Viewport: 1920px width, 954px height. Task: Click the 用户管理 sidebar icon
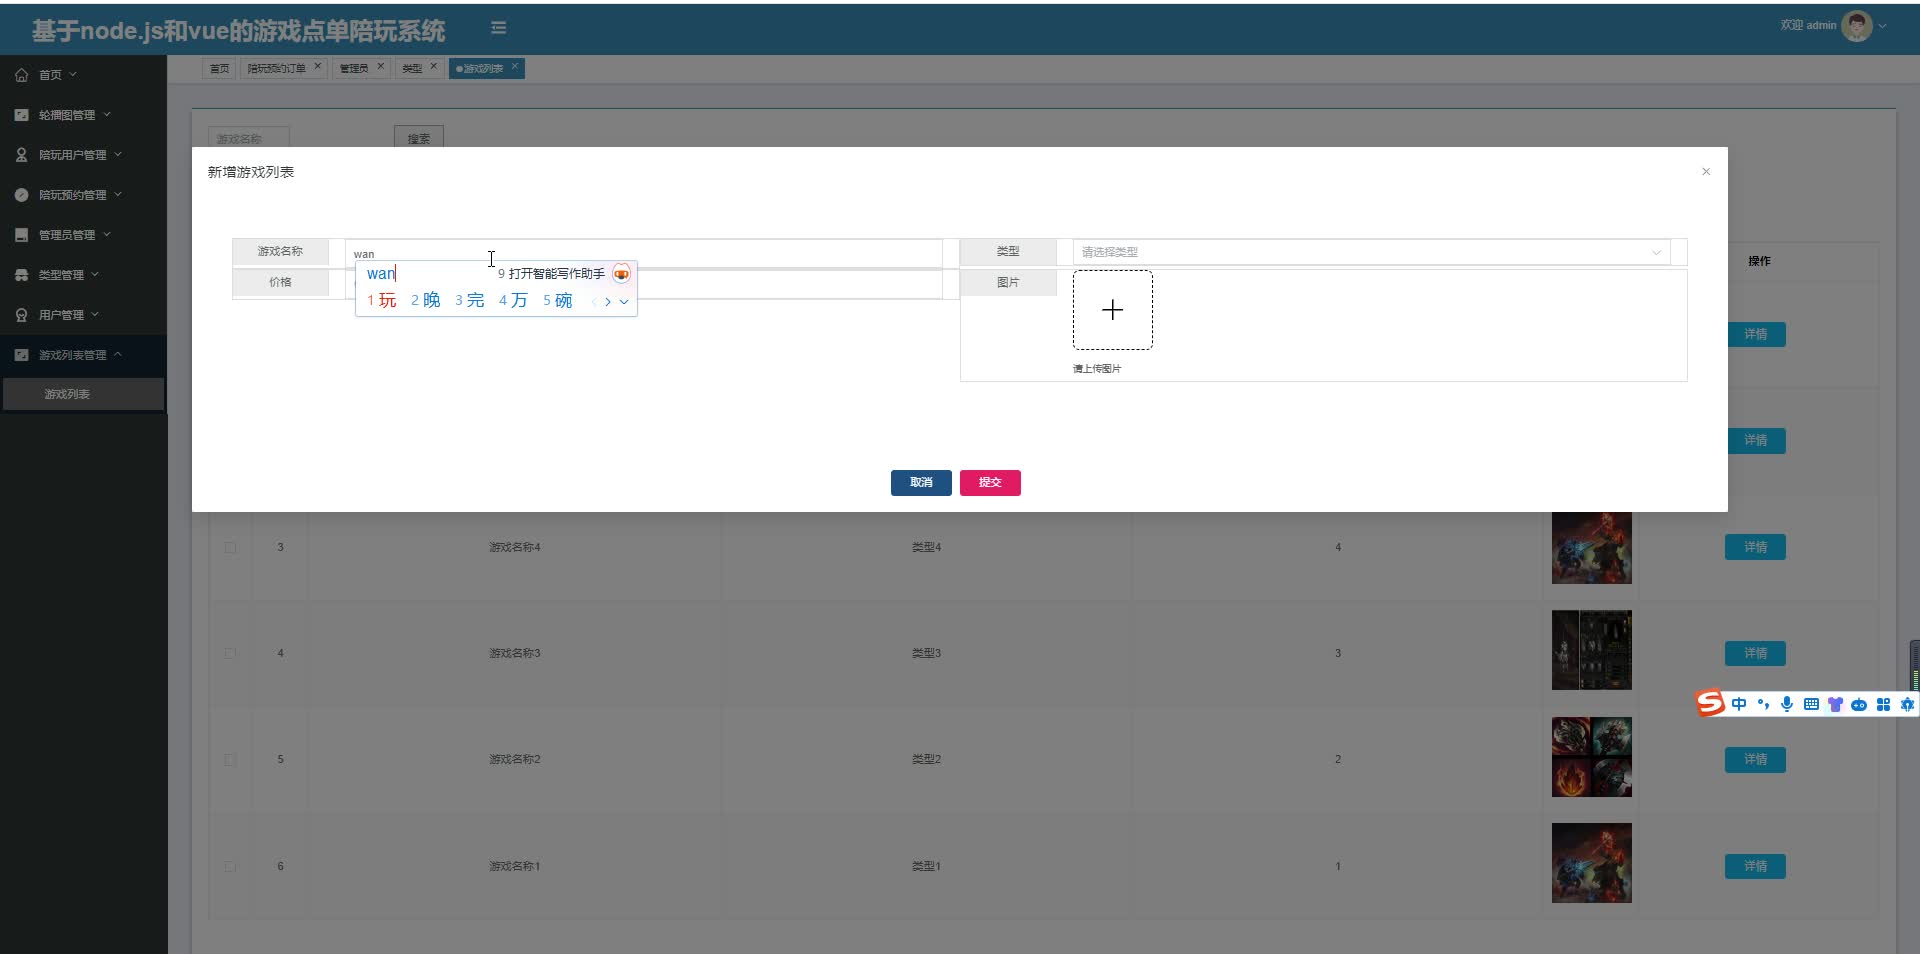(21, 315)
